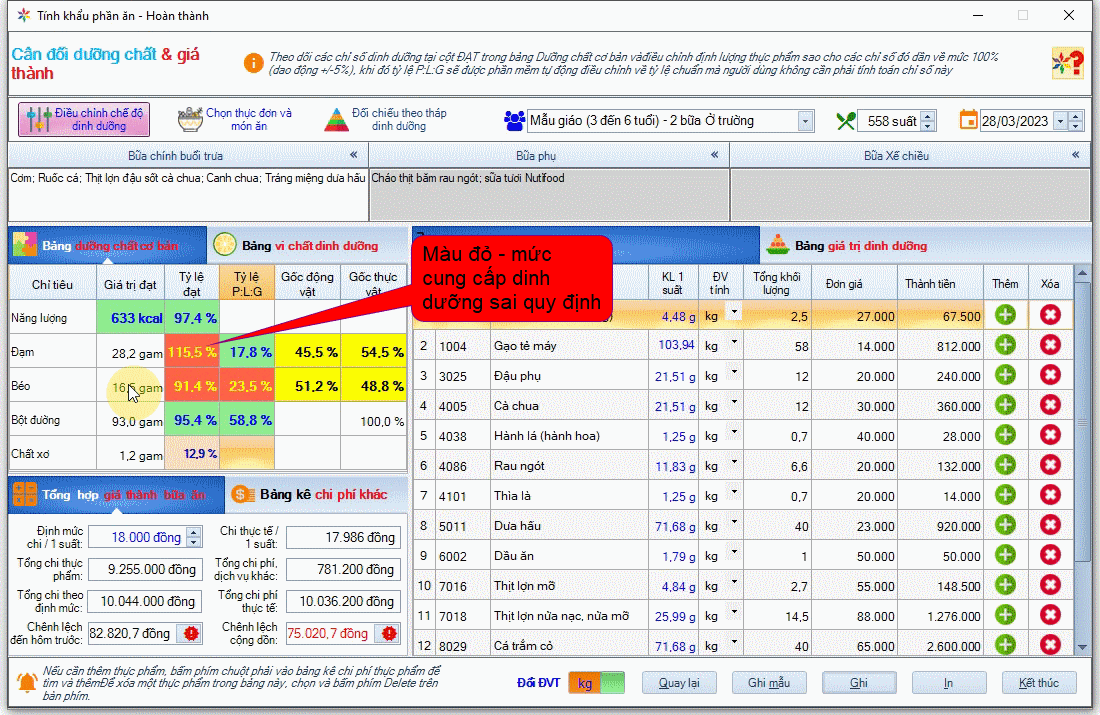Expand the date picker dropdown arrow
The image size is (1100, 715).
(1059, 121)
